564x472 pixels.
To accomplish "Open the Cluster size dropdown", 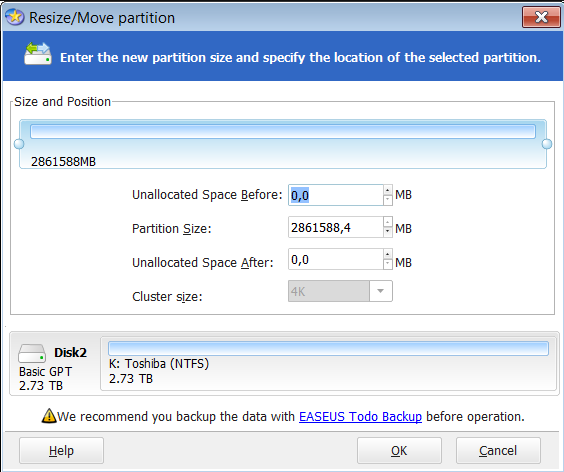I will point(381,291).
